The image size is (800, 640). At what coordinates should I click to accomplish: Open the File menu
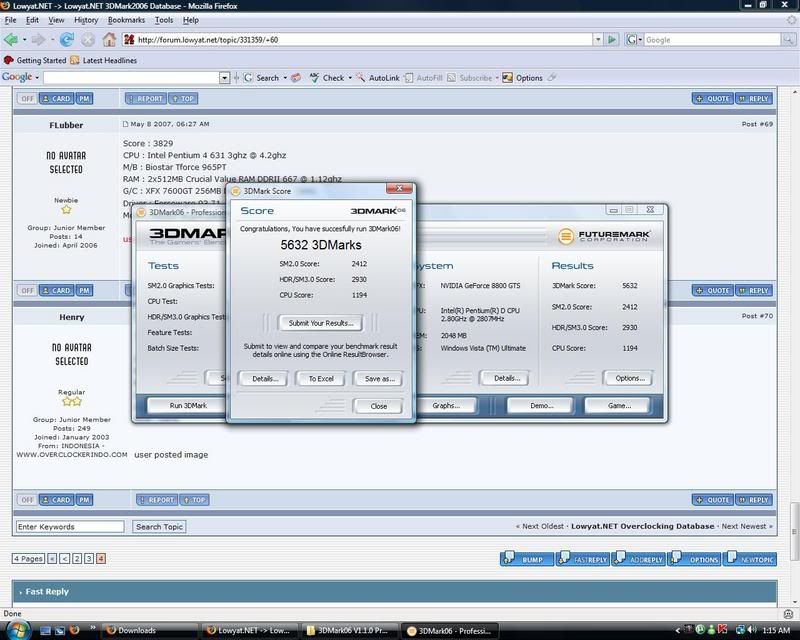[x=10, y=20]
